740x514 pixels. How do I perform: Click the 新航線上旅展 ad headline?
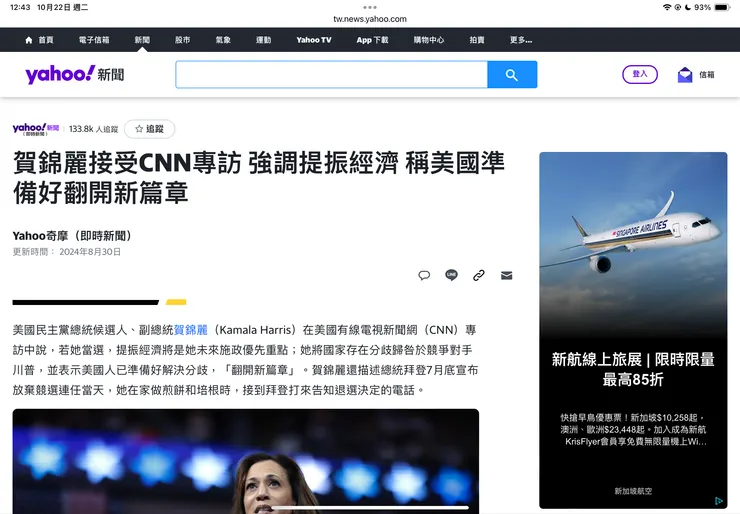pyautogui.click(x=633, y=369)
